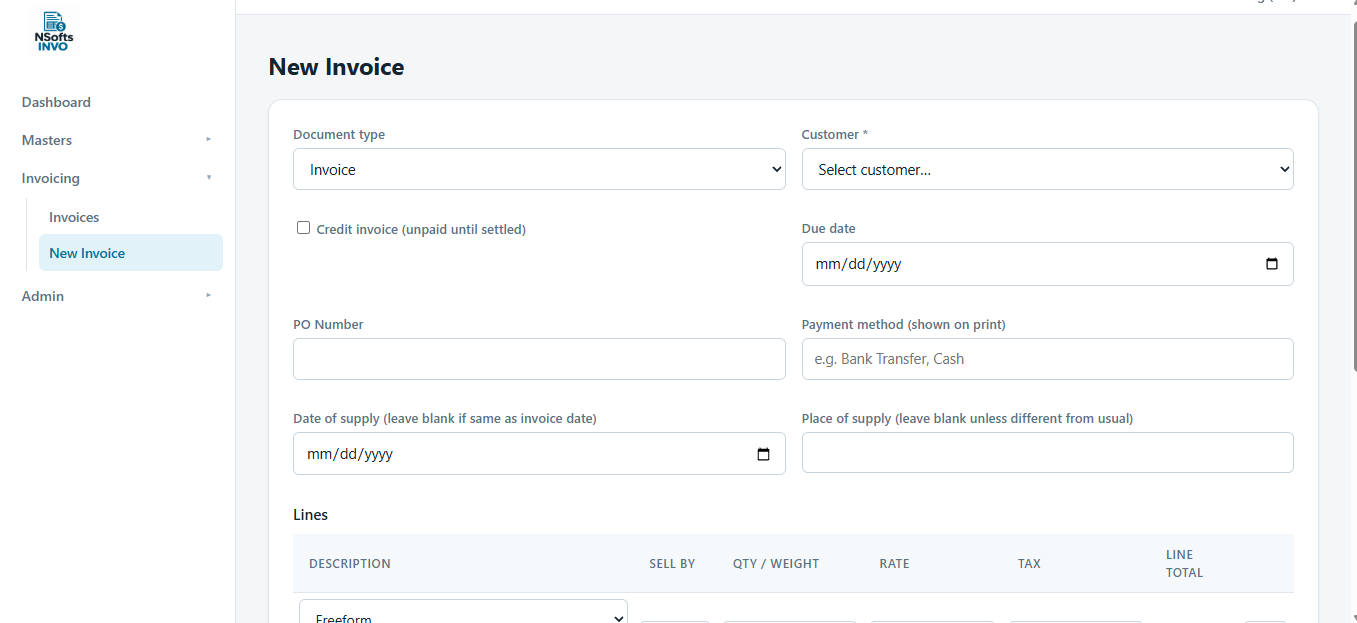Click the Lines section heading

310,515
